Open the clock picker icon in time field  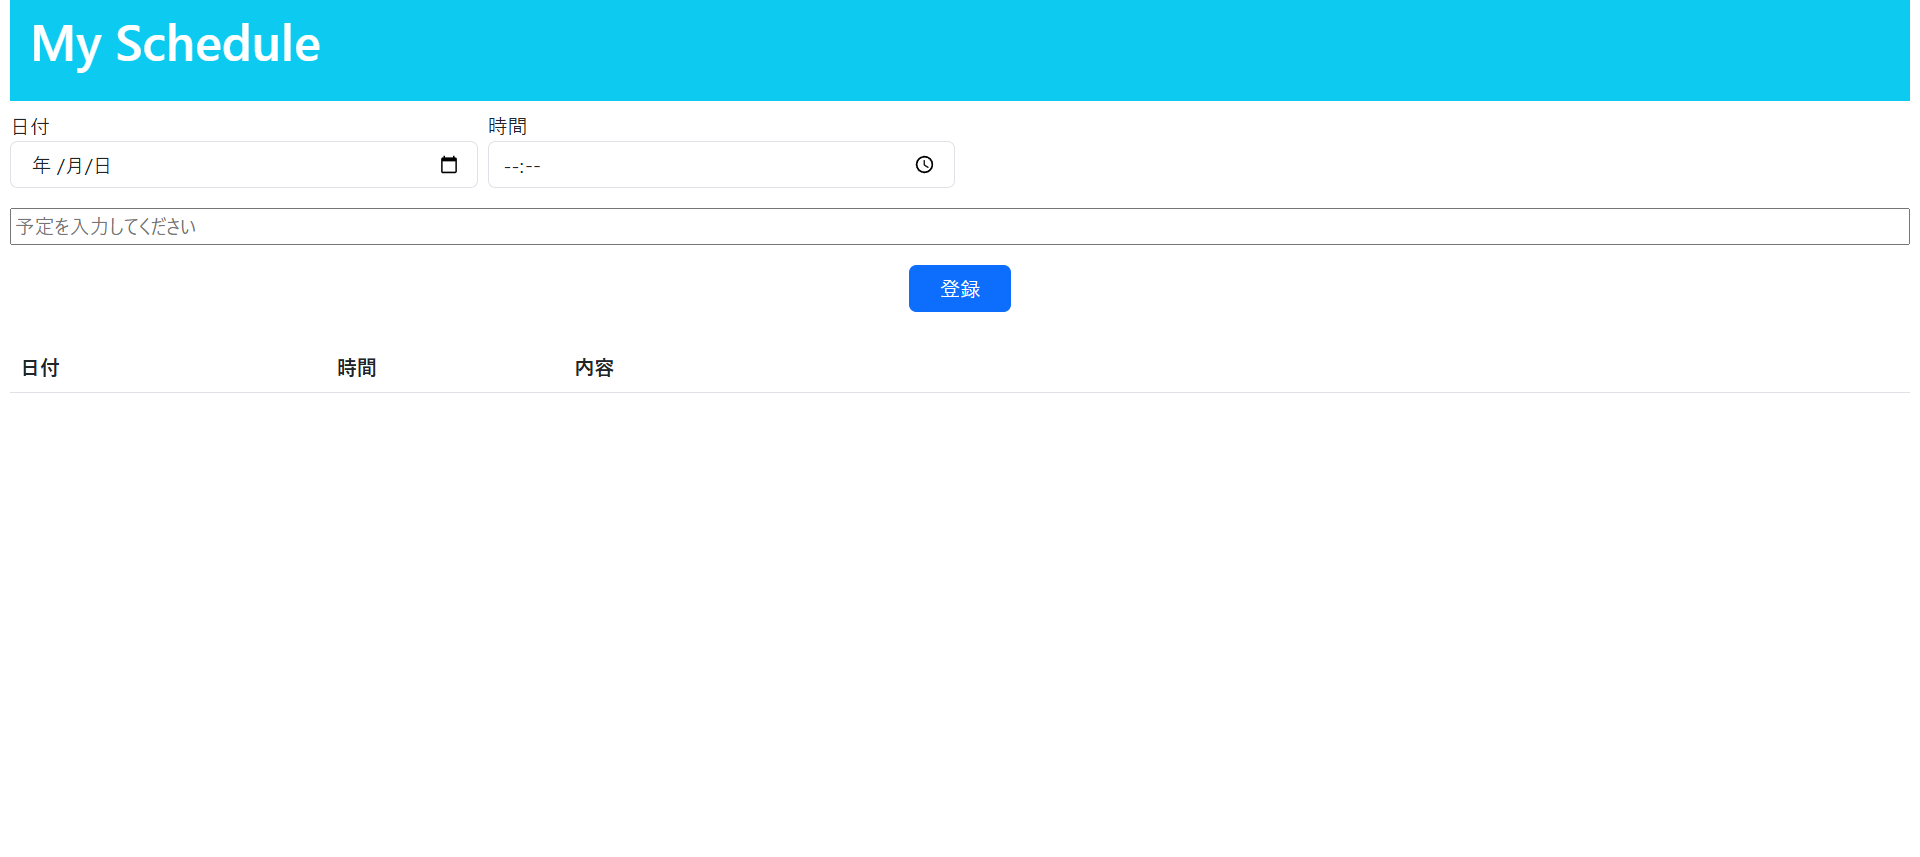(x=924, y=165)
